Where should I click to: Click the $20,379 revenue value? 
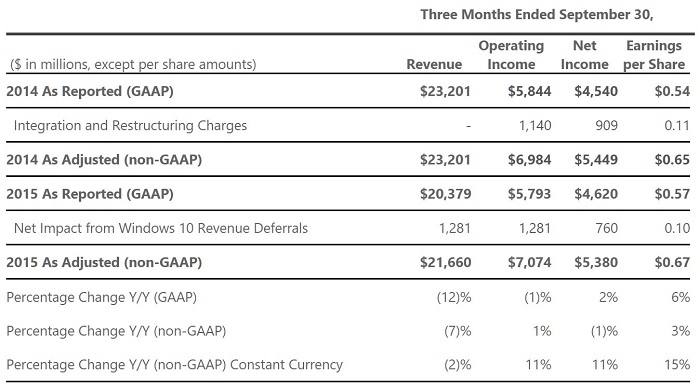(446, 194)
